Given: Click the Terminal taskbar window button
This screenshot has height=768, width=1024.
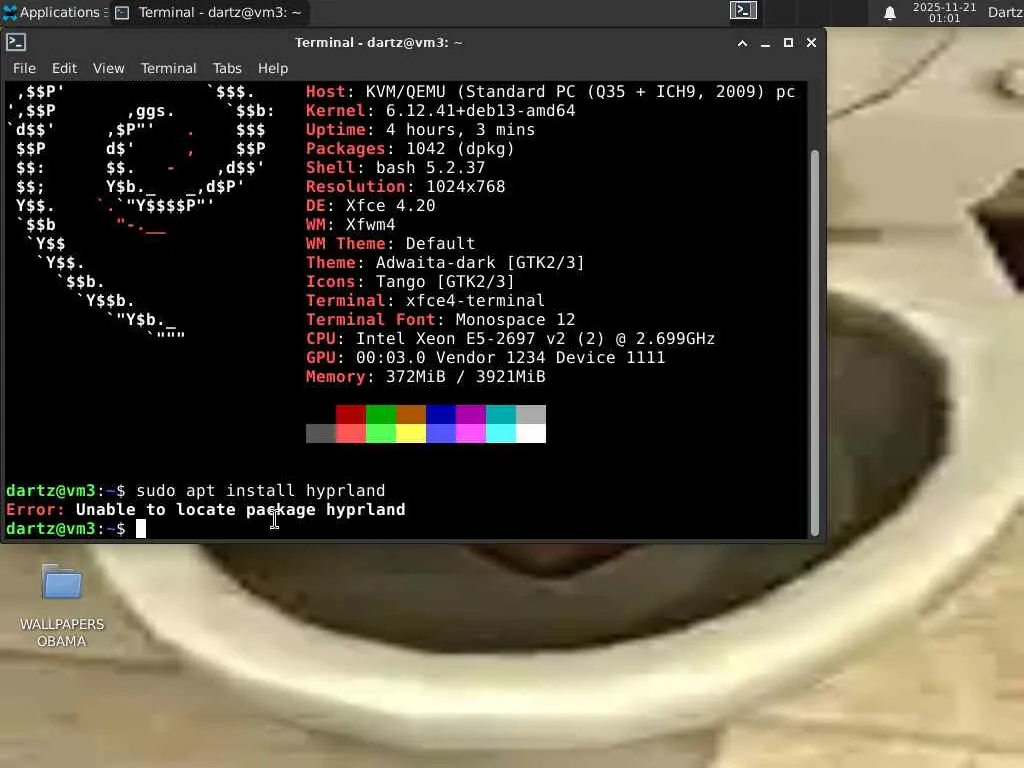Looking at the screenshot, I should tap(209, 12).
